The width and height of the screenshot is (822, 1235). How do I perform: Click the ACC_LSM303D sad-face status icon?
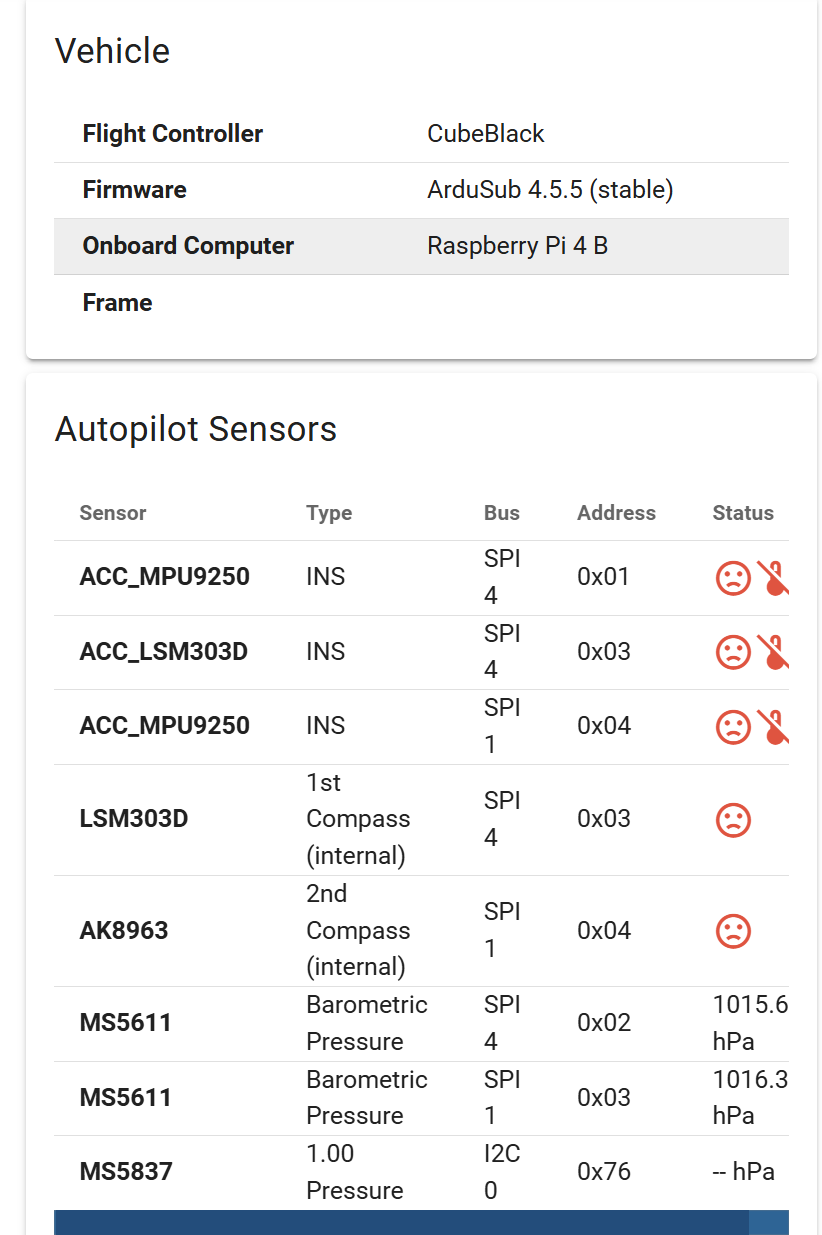(x=733, y=652)
